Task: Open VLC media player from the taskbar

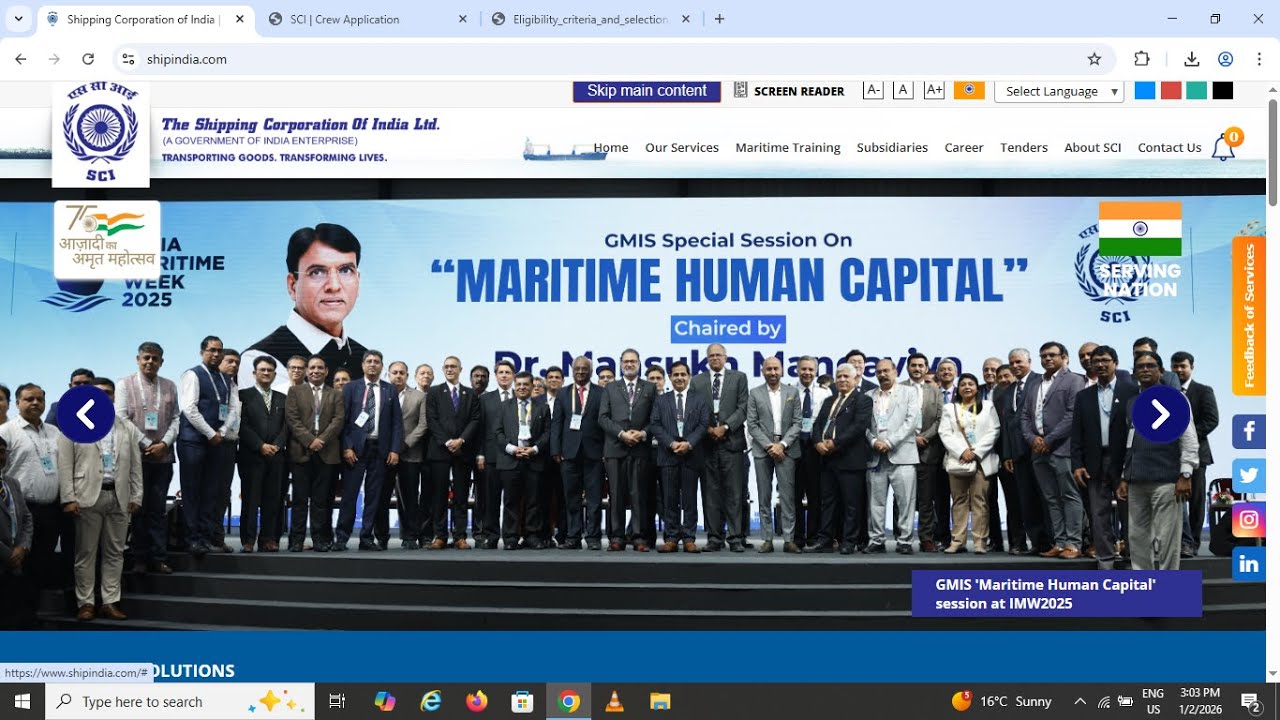Action: click(x=615, y=701)
